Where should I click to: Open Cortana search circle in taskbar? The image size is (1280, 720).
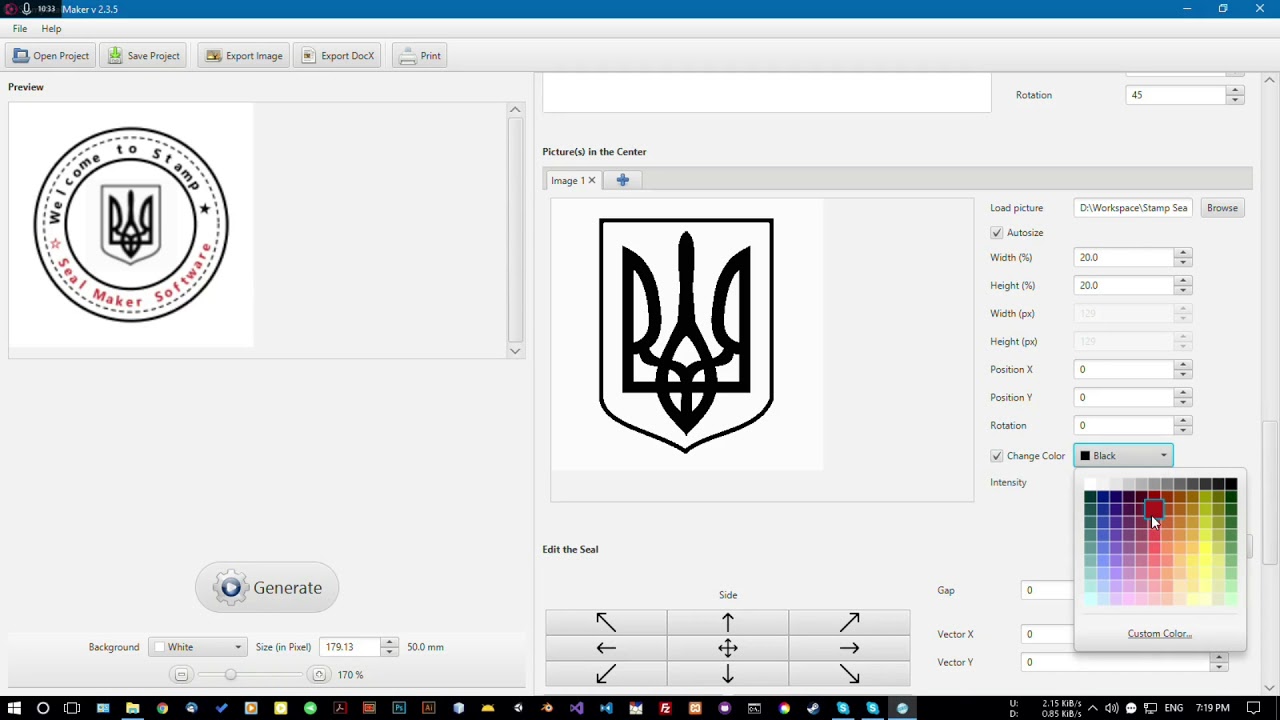(43, 708)
